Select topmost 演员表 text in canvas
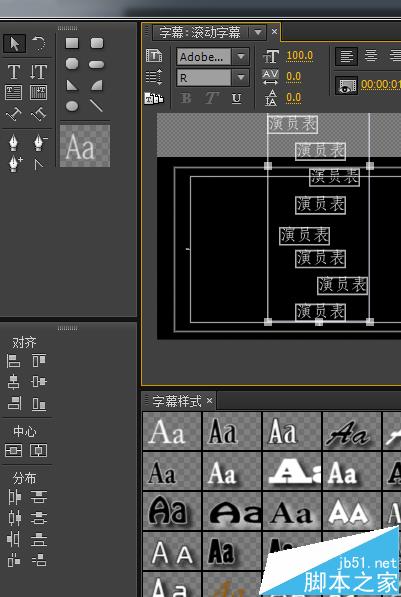Viewport: 401px width, 597px height. tap(292, 124)
